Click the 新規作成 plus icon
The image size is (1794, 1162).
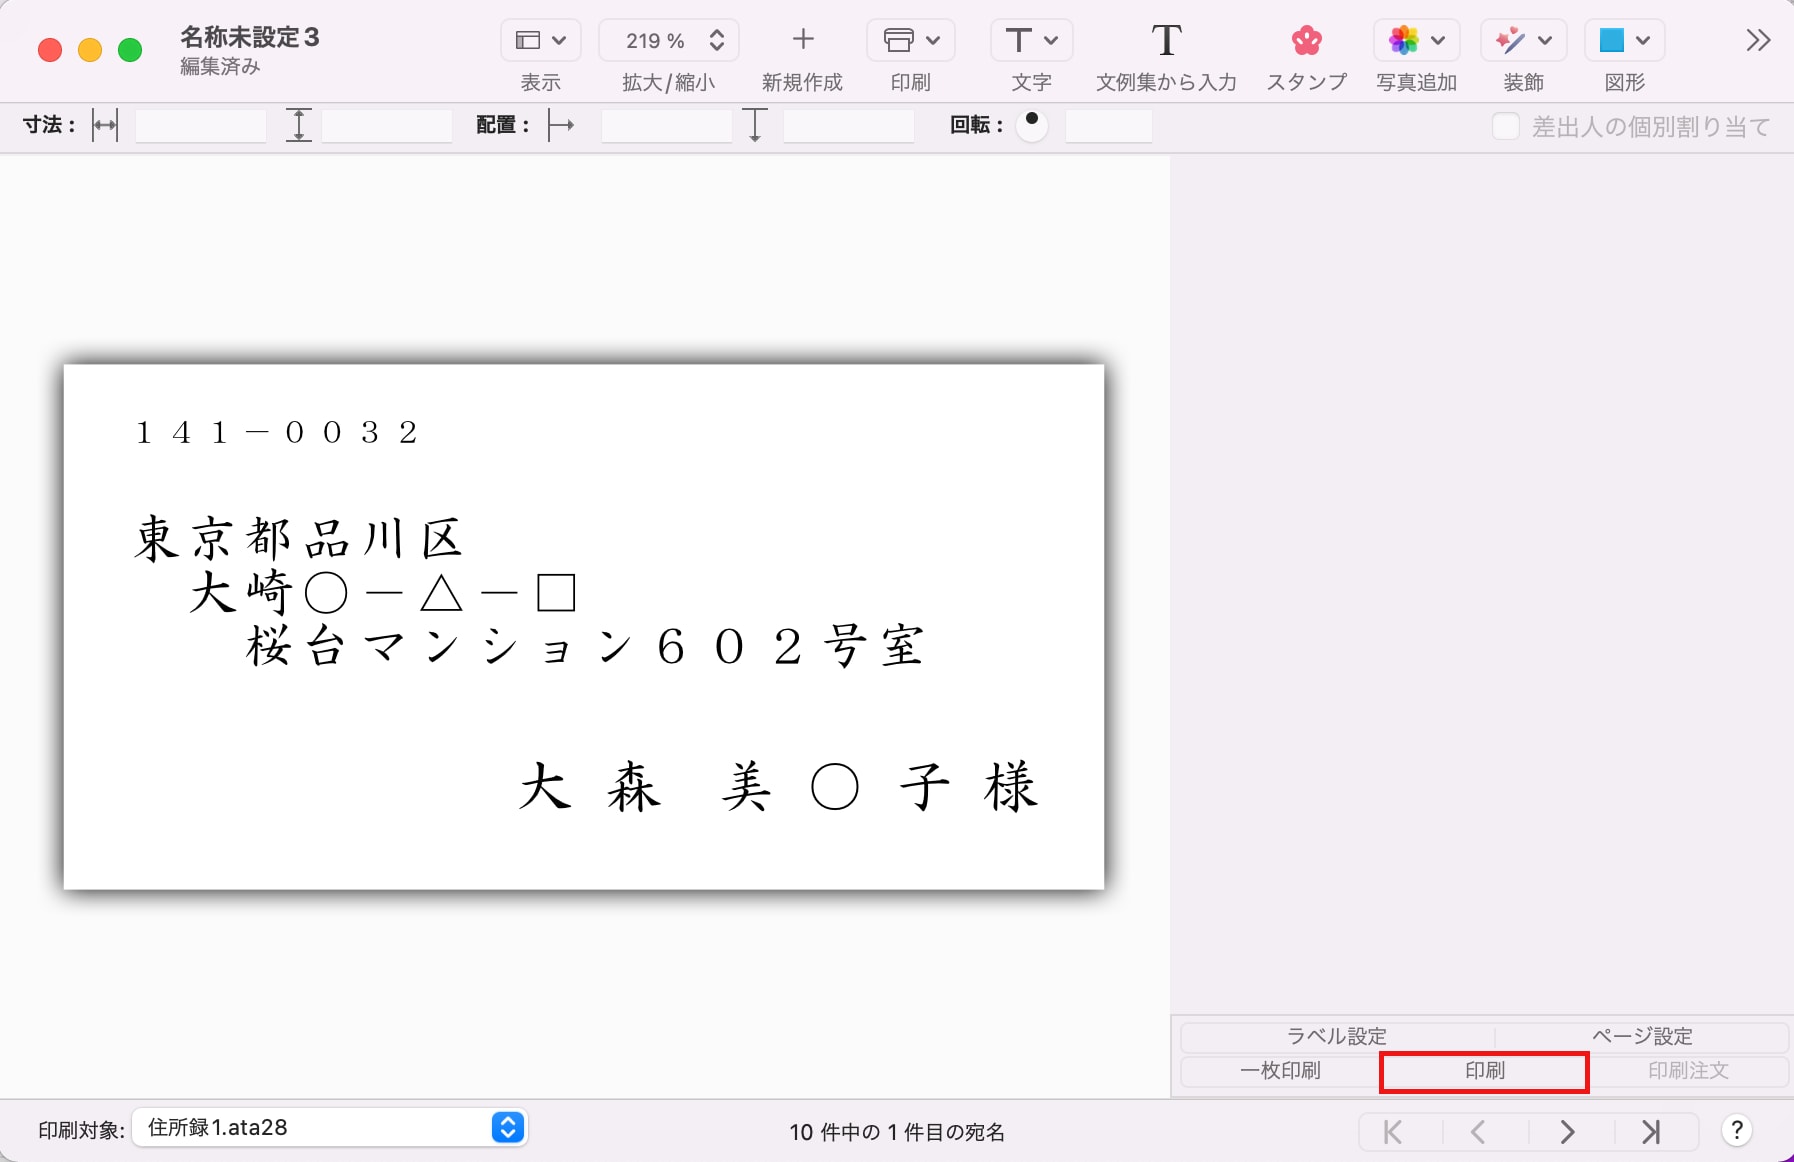click(x=803, y=40)
